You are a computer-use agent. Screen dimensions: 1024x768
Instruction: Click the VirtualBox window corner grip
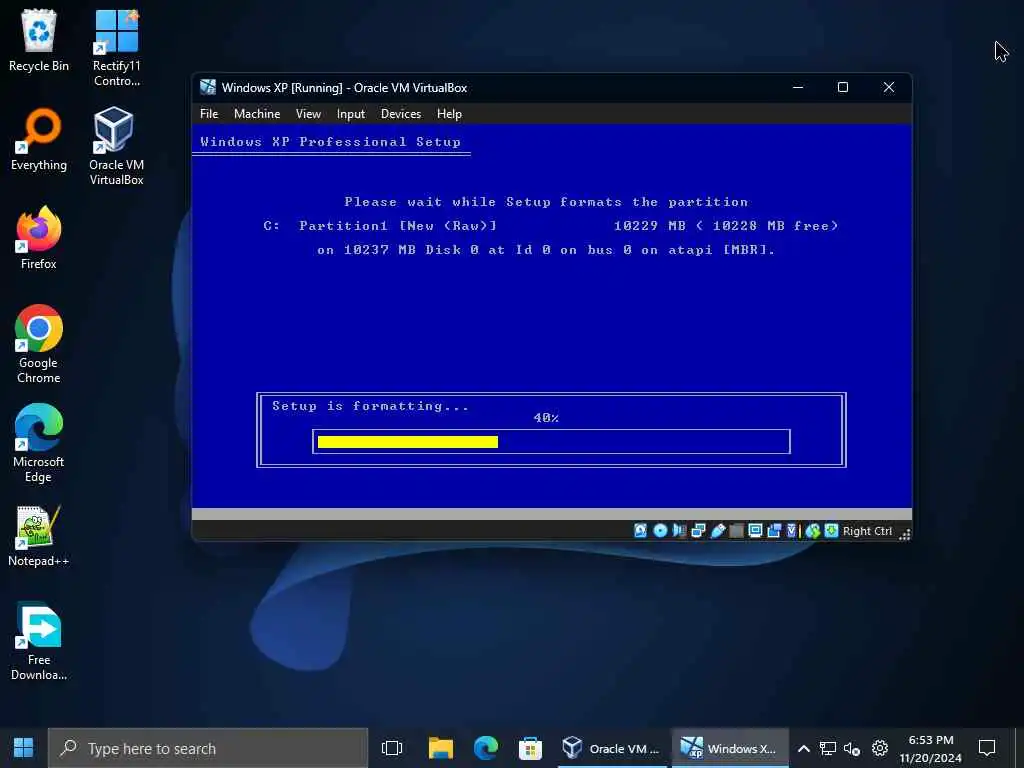[x=904, y=534]
